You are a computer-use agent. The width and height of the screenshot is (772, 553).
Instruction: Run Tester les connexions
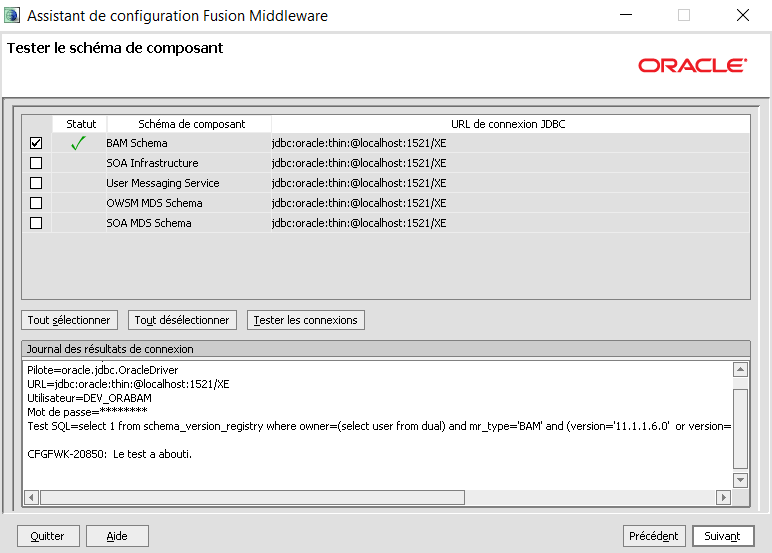[x=305, y=320]
